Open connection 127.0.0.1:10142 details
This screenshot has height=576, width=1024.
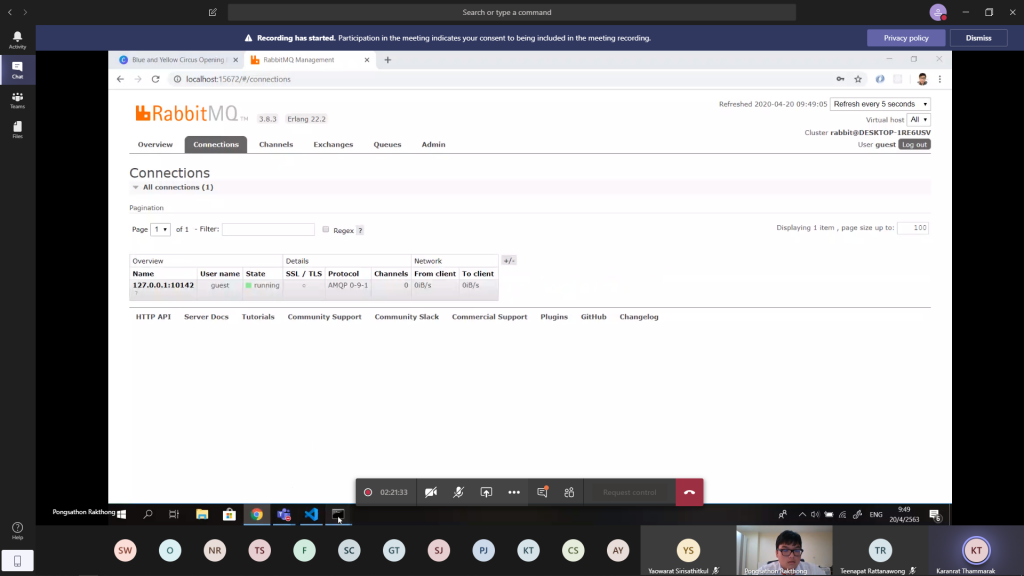(x=163, y=285)
